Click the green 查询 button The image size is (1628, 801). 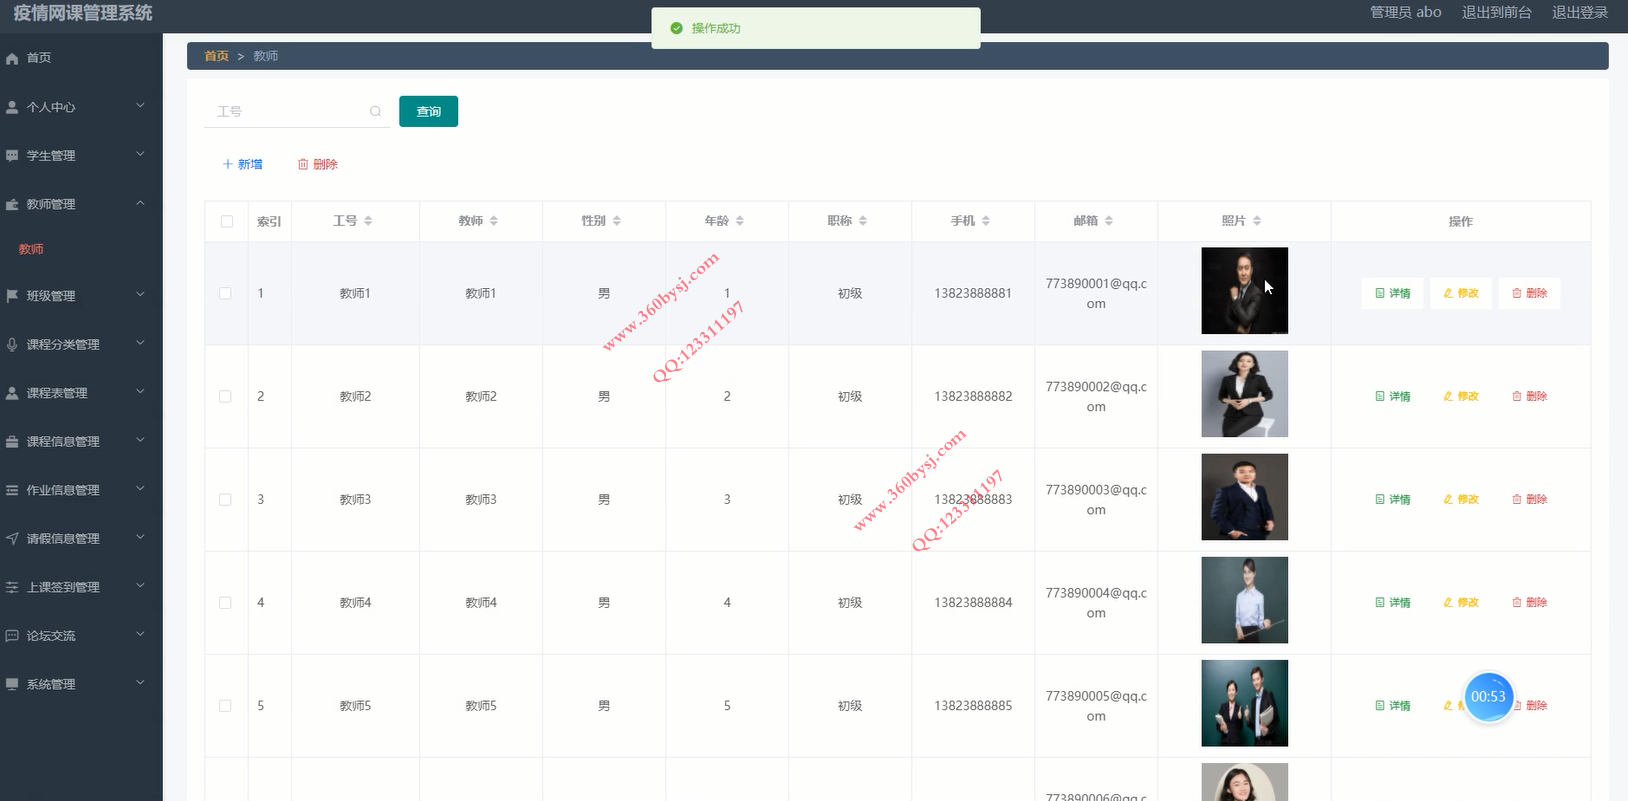428,111
